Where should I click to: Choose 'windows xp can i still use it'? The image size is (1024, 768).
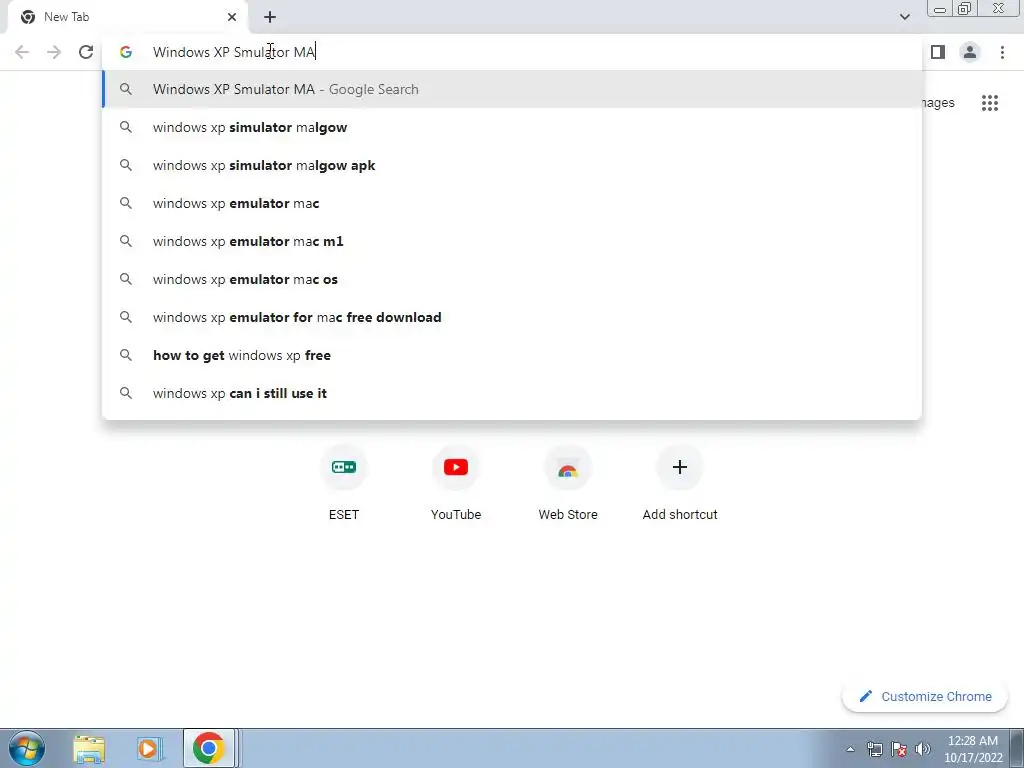512,392
